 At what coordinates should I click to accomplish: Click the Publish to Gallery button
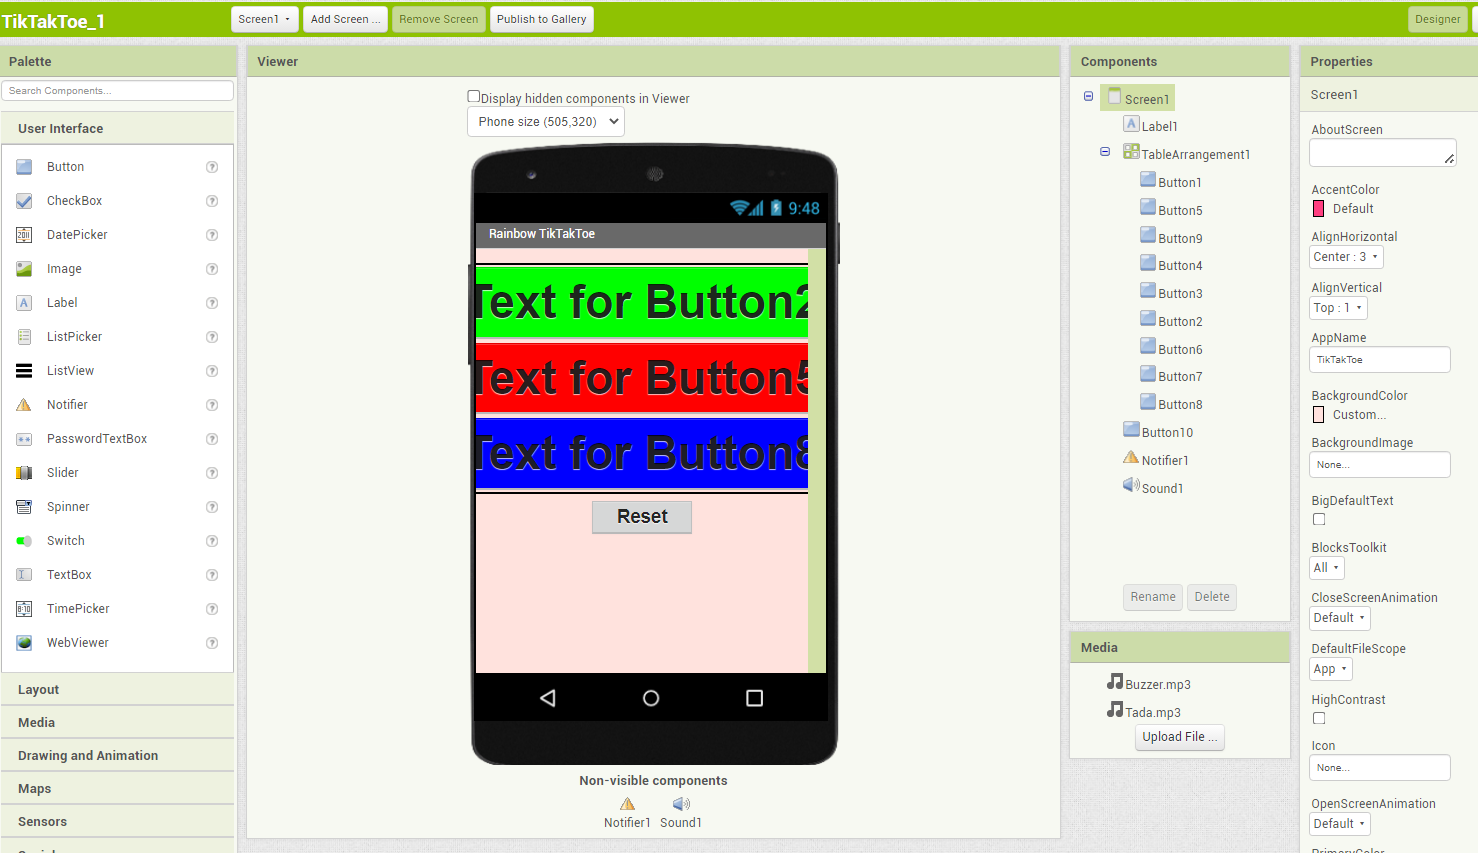click(541, 19)
